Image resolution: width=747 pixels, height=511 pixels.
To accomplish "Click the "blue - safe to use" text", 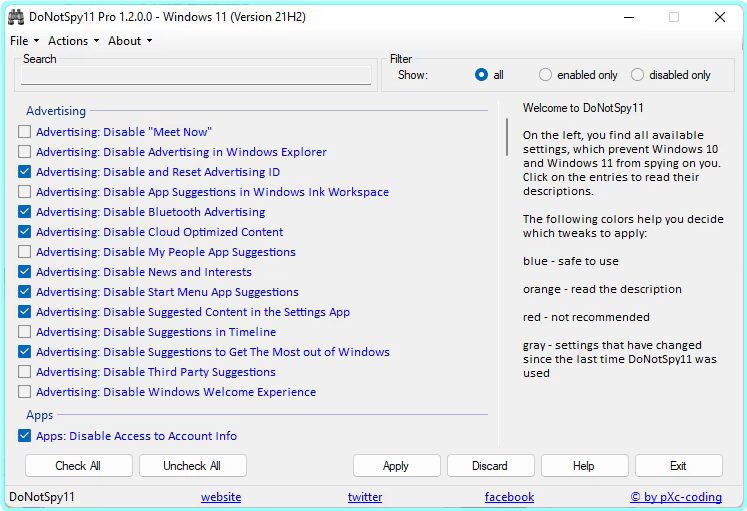I will point(571,261).
